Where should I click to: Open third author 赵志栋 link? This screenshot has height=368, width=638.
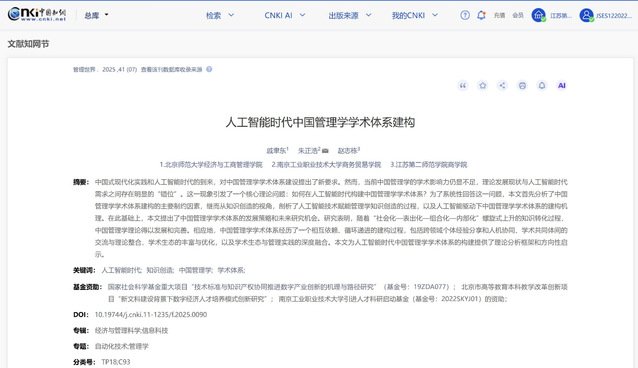point(348,151)
